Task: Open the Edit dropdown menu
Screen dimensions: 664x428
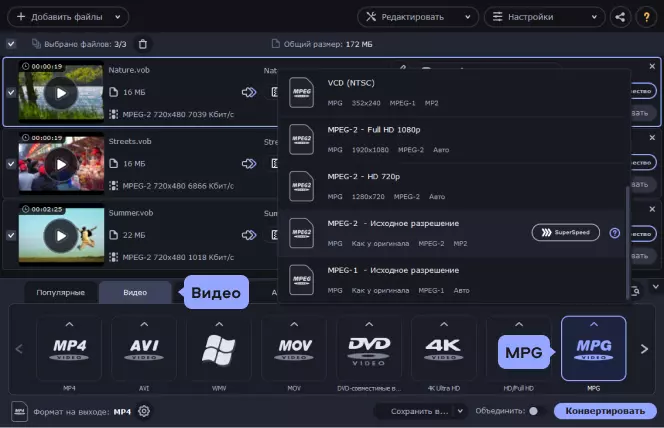Action: pyautogui.click(x=418, y=17)
